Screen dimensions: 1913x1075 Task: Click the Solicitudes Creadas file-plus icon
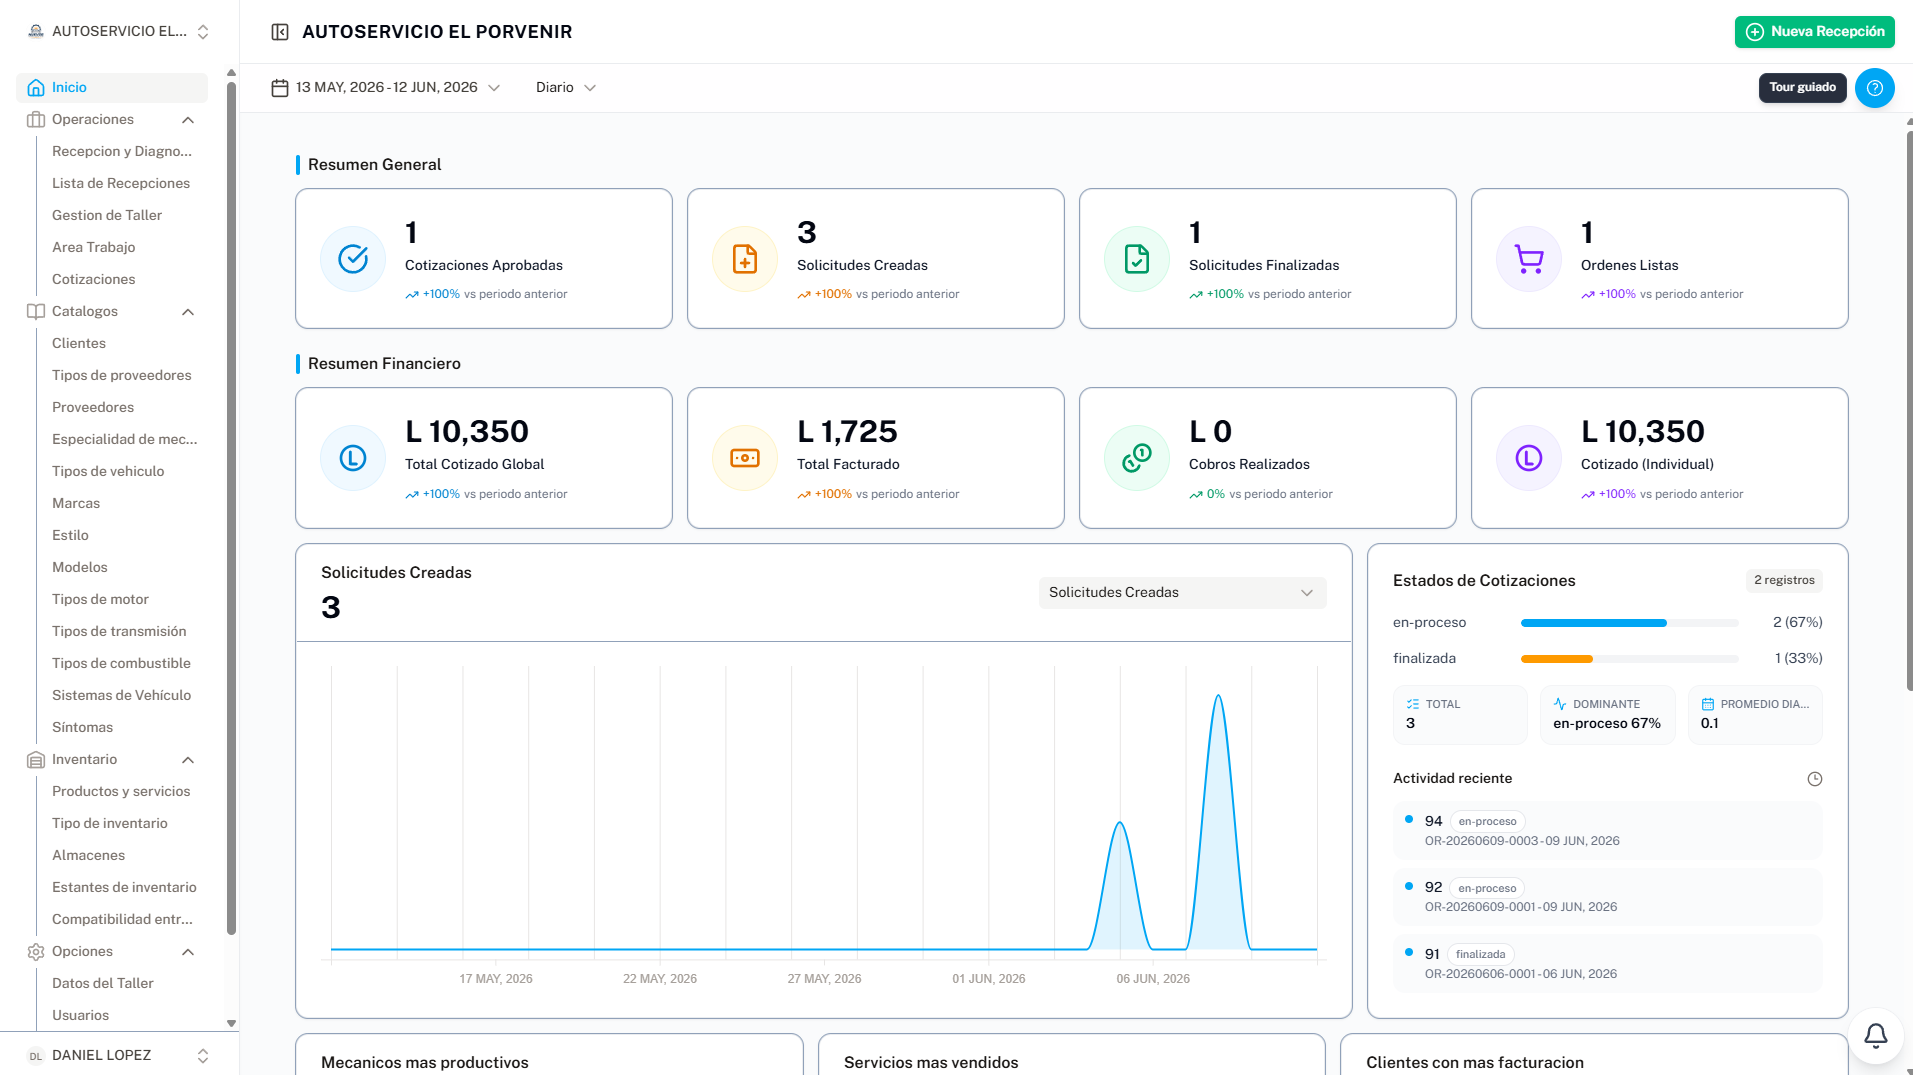745,259
